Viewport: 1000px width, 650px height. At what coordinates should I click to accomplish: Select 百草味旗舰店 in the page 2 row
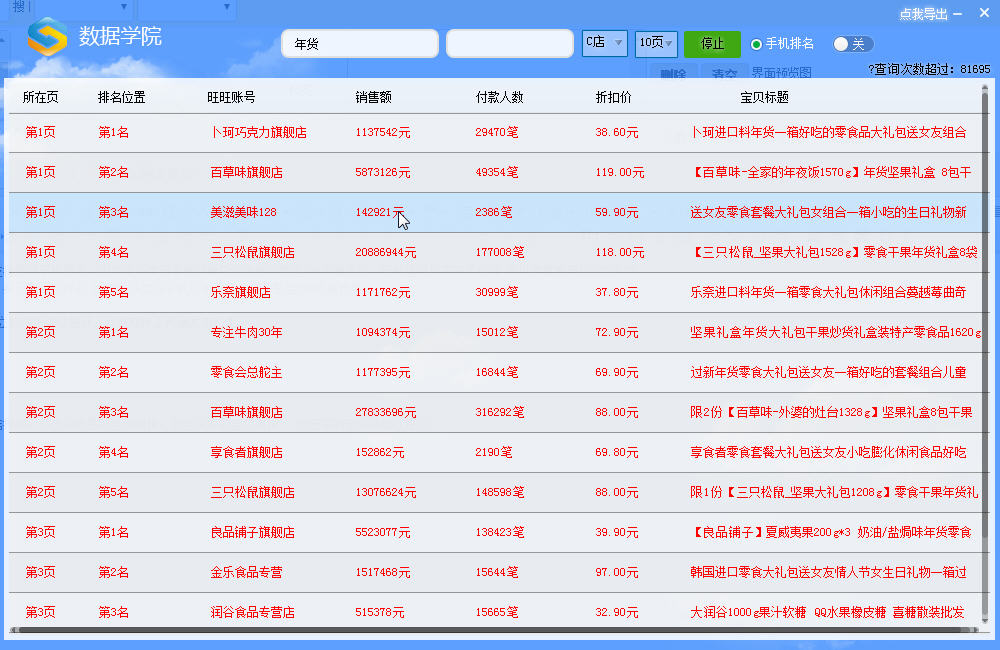point(246,412)
